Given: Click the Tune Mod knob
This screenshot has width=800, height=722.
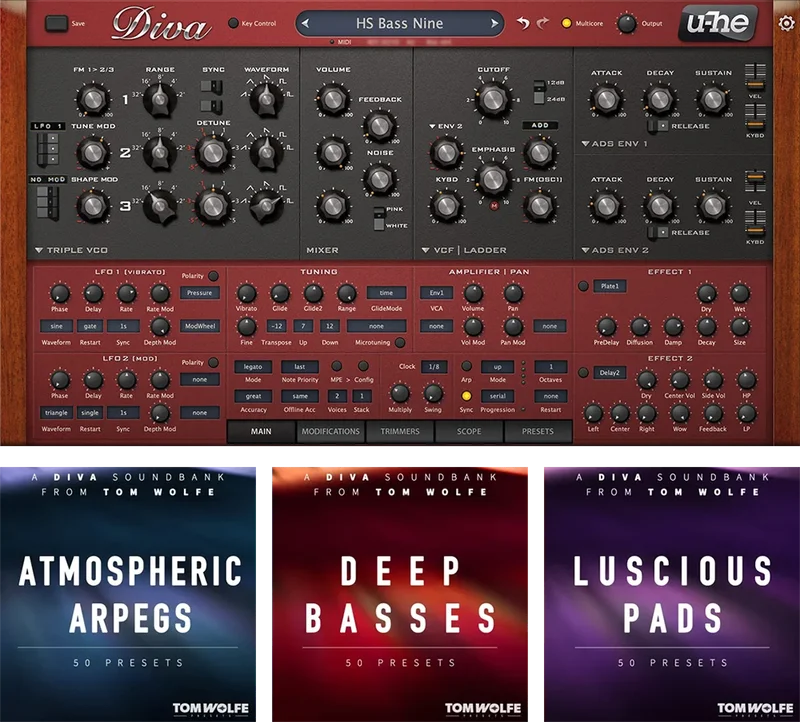Looking at the screenshot, I should pyautogui.click(x=93, y=152).
